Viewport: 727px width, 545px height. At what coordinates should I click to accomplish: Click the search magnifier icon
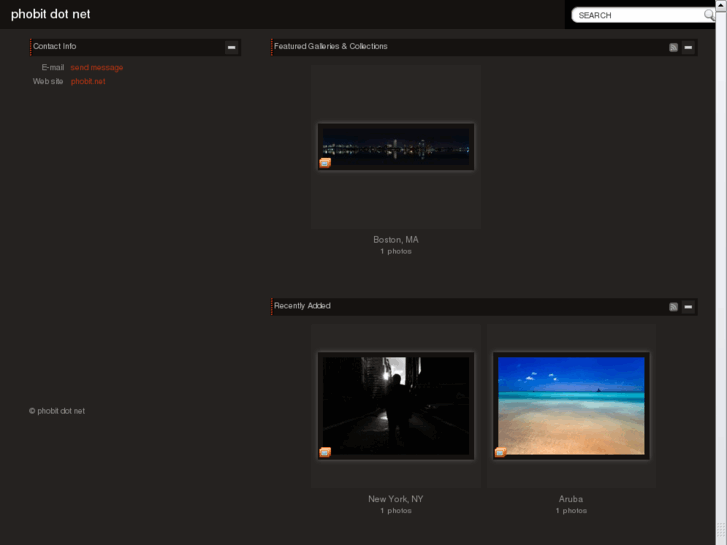(x=708, y=15)
